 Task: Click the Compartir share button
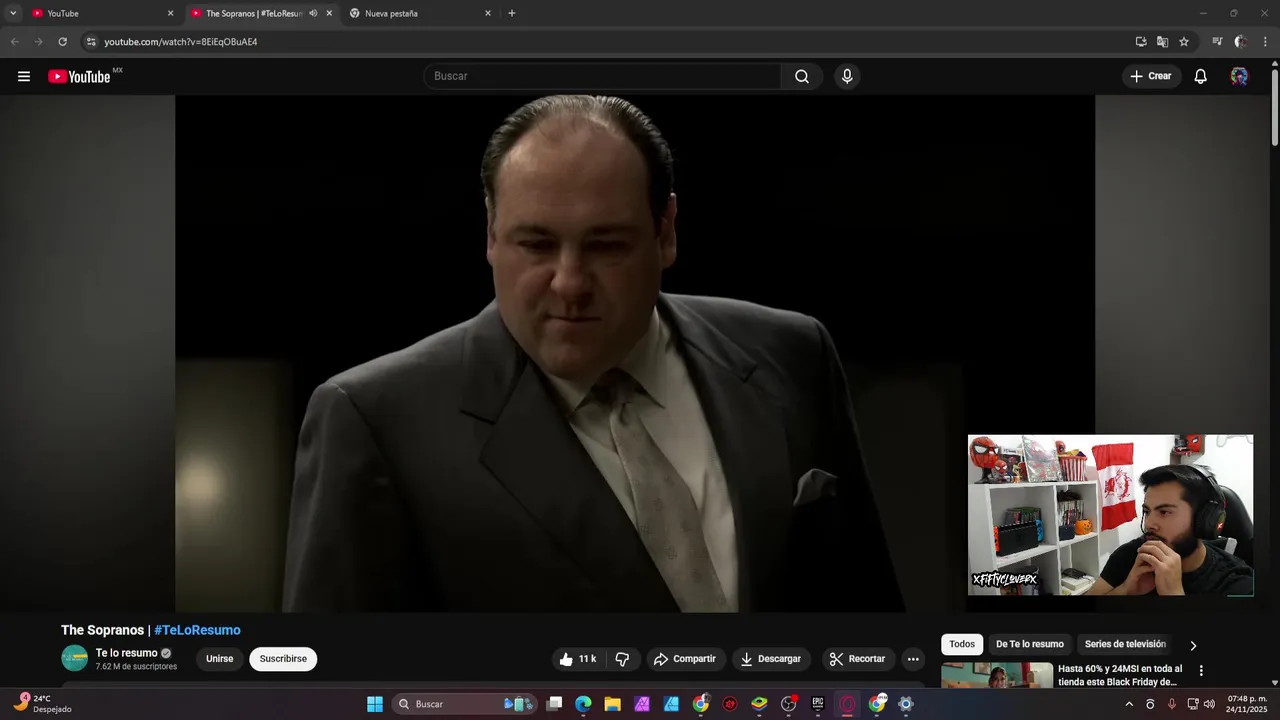(x=685, y=659)
